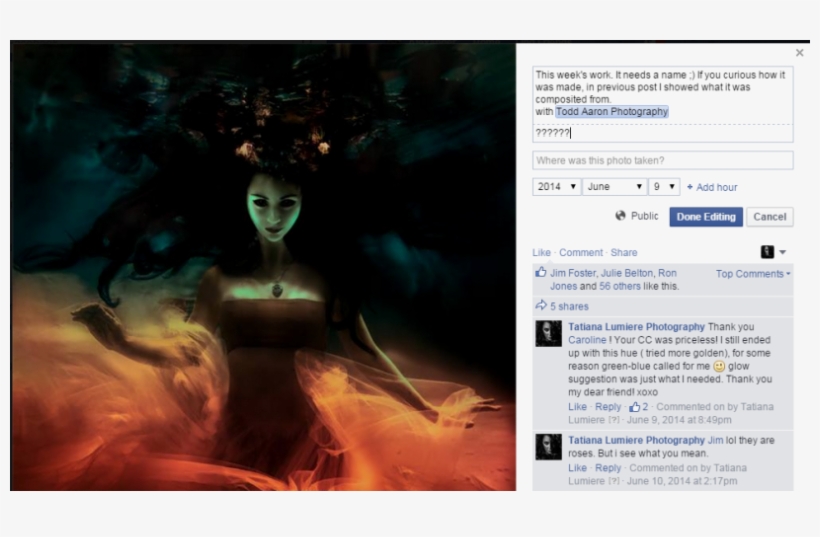Click Like on the 'Thank you Caroline' comment

[577, 407]
